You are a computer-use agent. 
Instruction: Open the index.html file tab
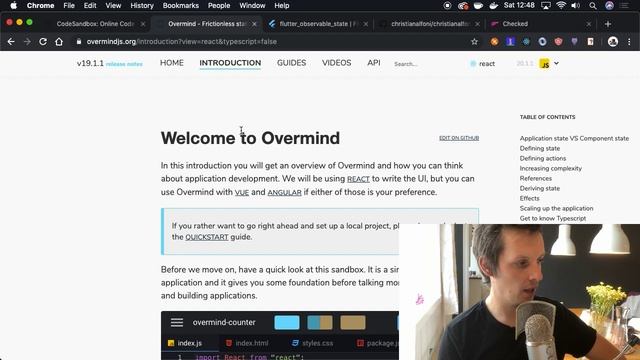tap(247, 343)
